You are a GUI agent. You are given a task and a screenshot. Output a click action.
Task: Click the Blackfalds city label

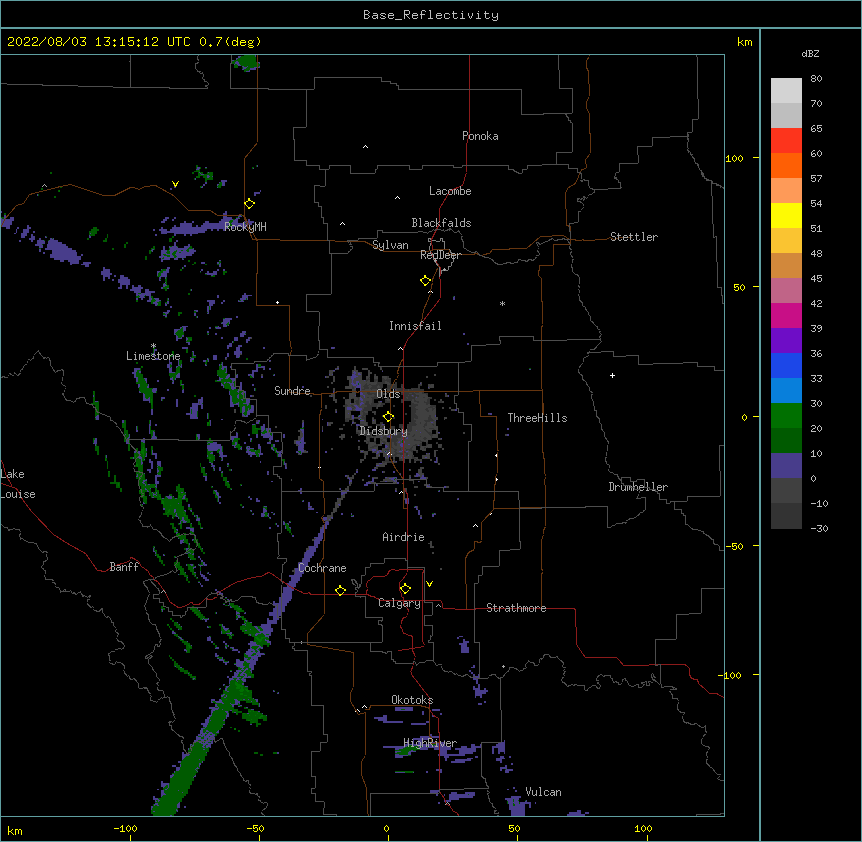coord(441,223)
